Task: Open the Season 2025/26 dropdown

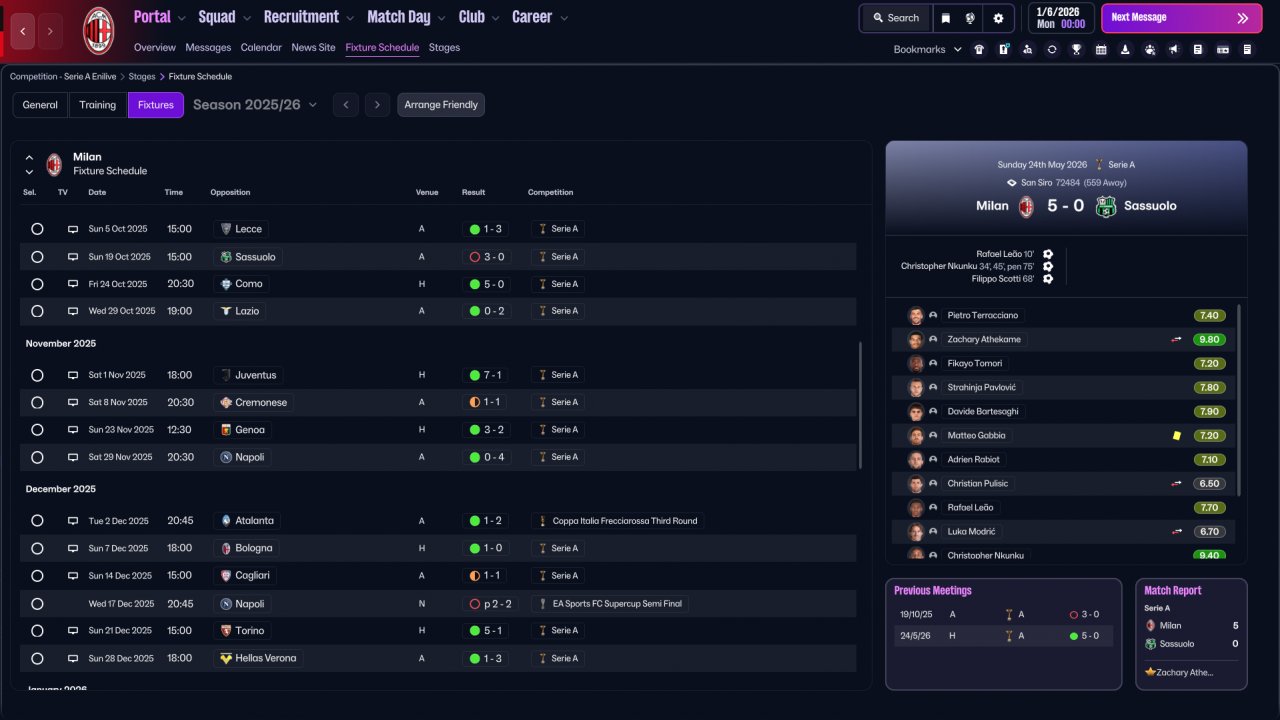Action: tap(255, 105)
